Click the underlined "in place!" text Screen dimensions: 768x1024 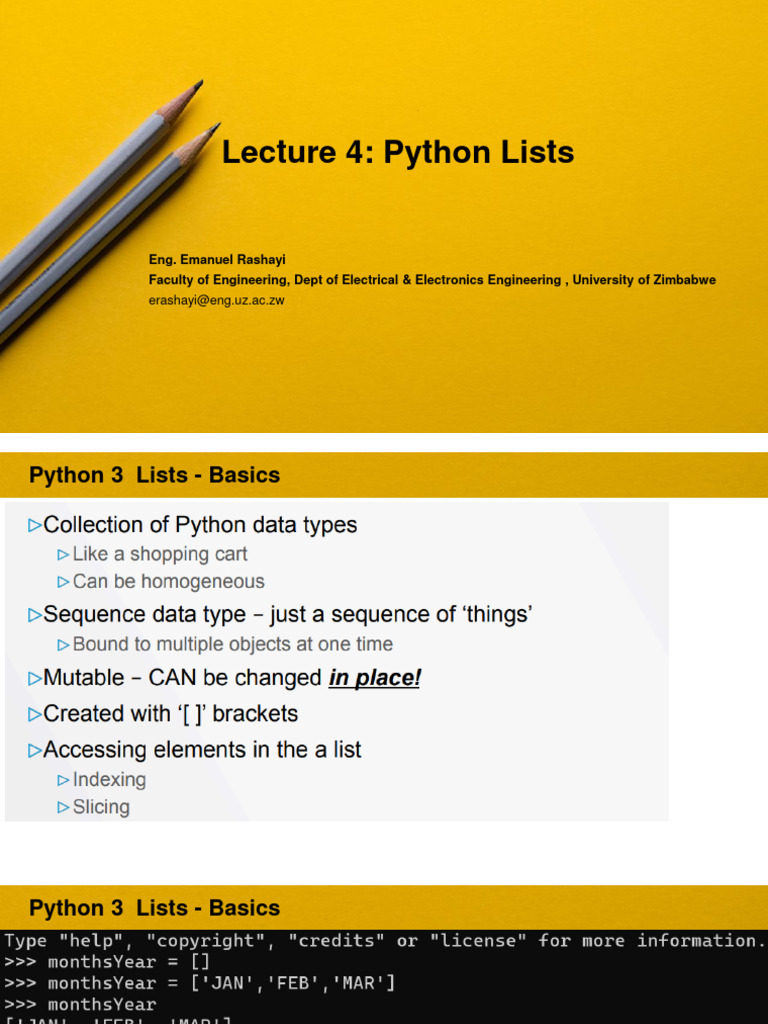375,678
